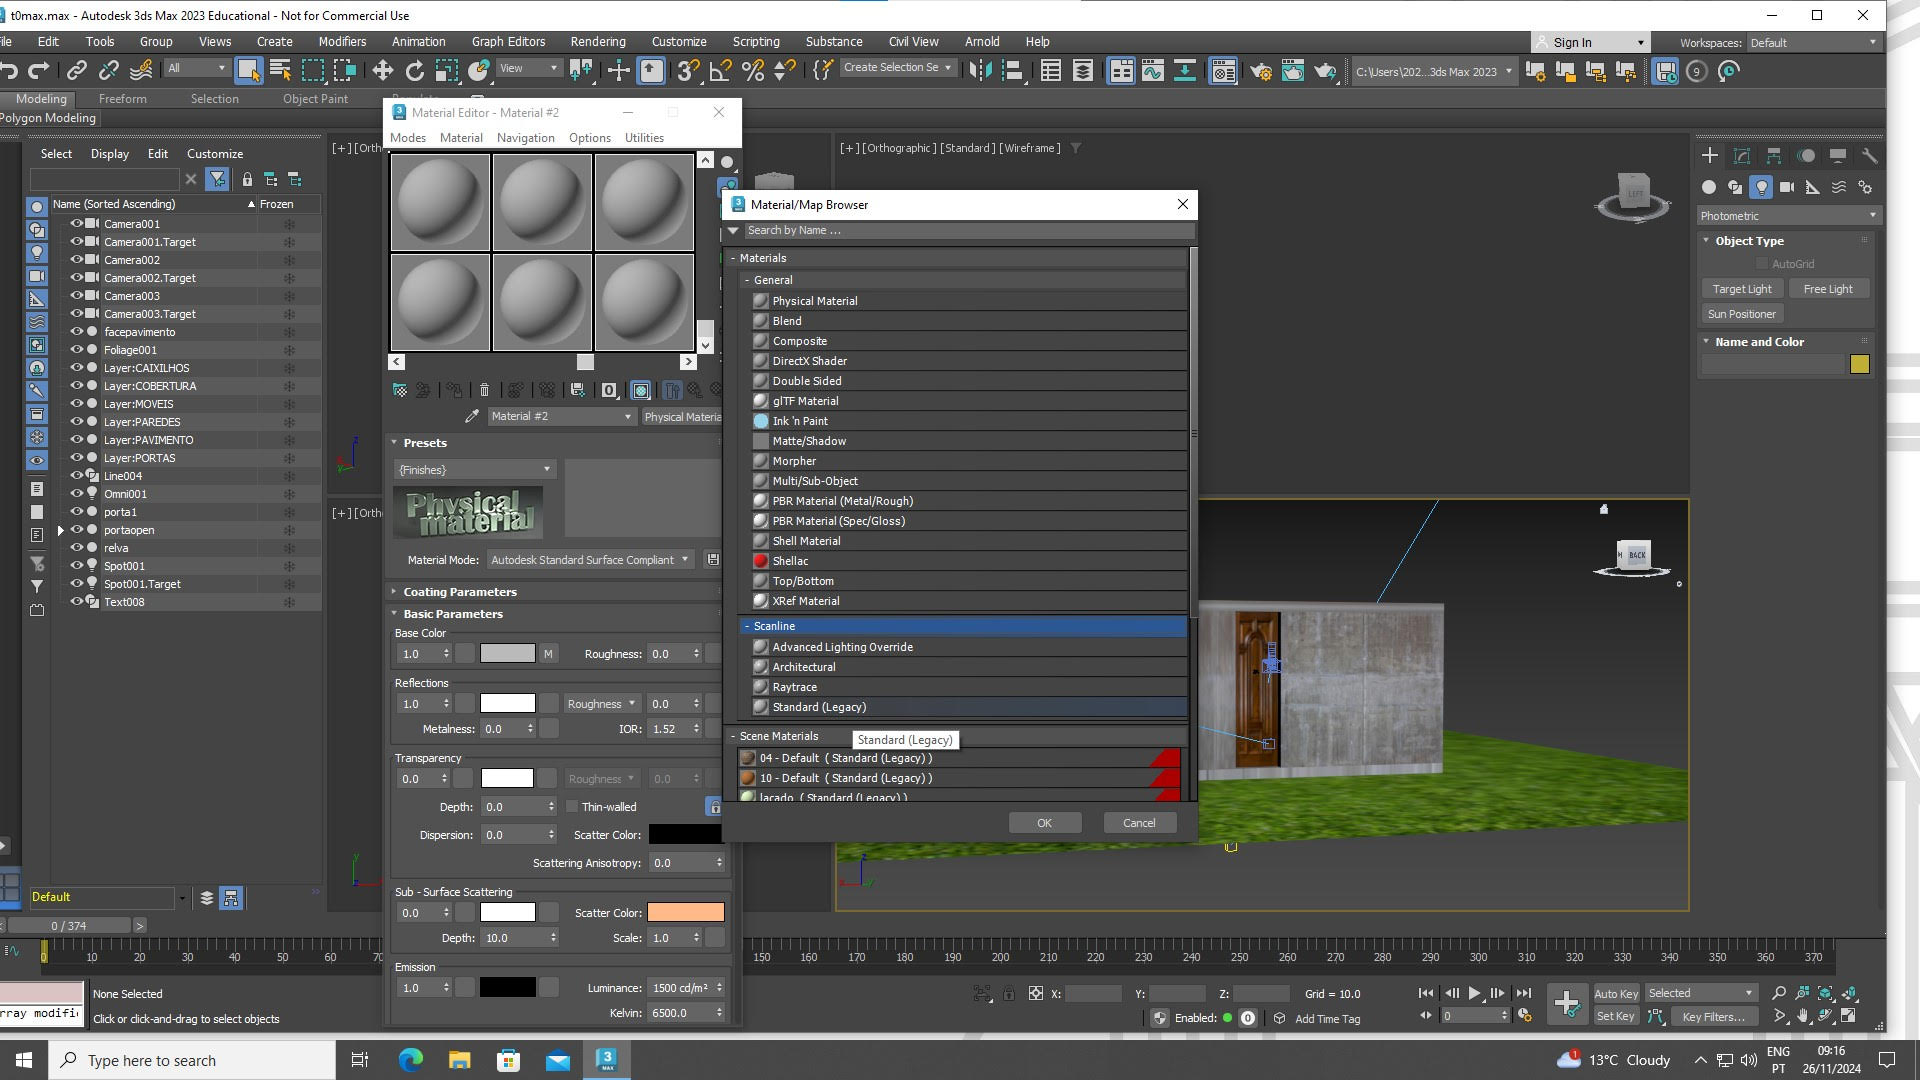Click the Undo arrow in main toolbar
1920x1080 pixels.
pos(9,70)
